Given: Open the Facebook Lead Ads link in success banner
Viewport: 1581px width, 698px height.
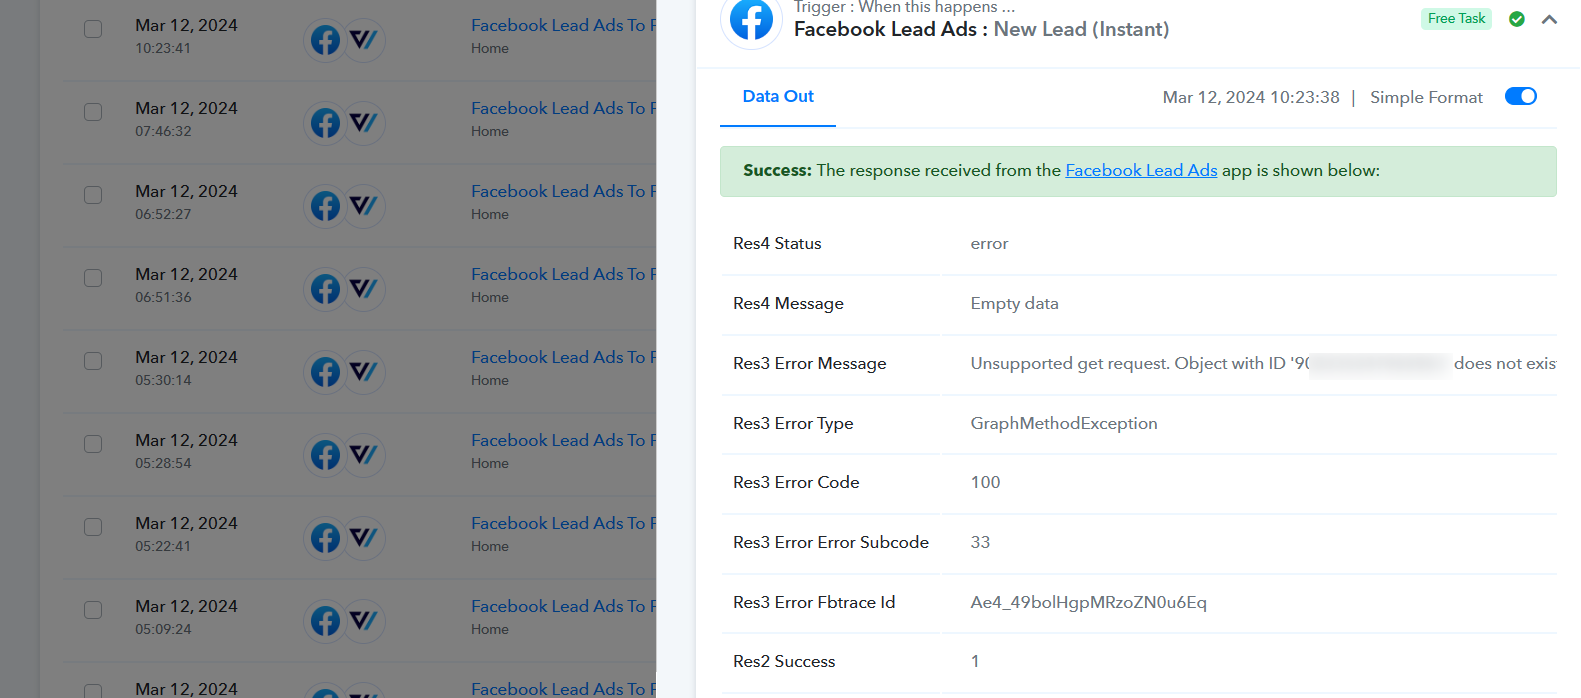Looking at the screenshot, I should click(1141, 171).
